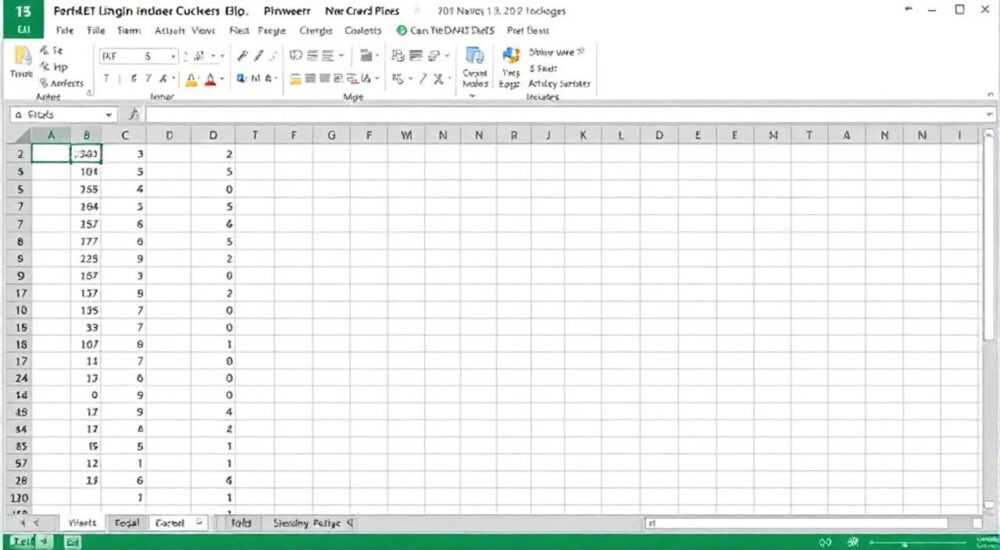Toggle the yellow highlighted alignment button
This screenshot has height=550, width=1000.
click(295, 79)
